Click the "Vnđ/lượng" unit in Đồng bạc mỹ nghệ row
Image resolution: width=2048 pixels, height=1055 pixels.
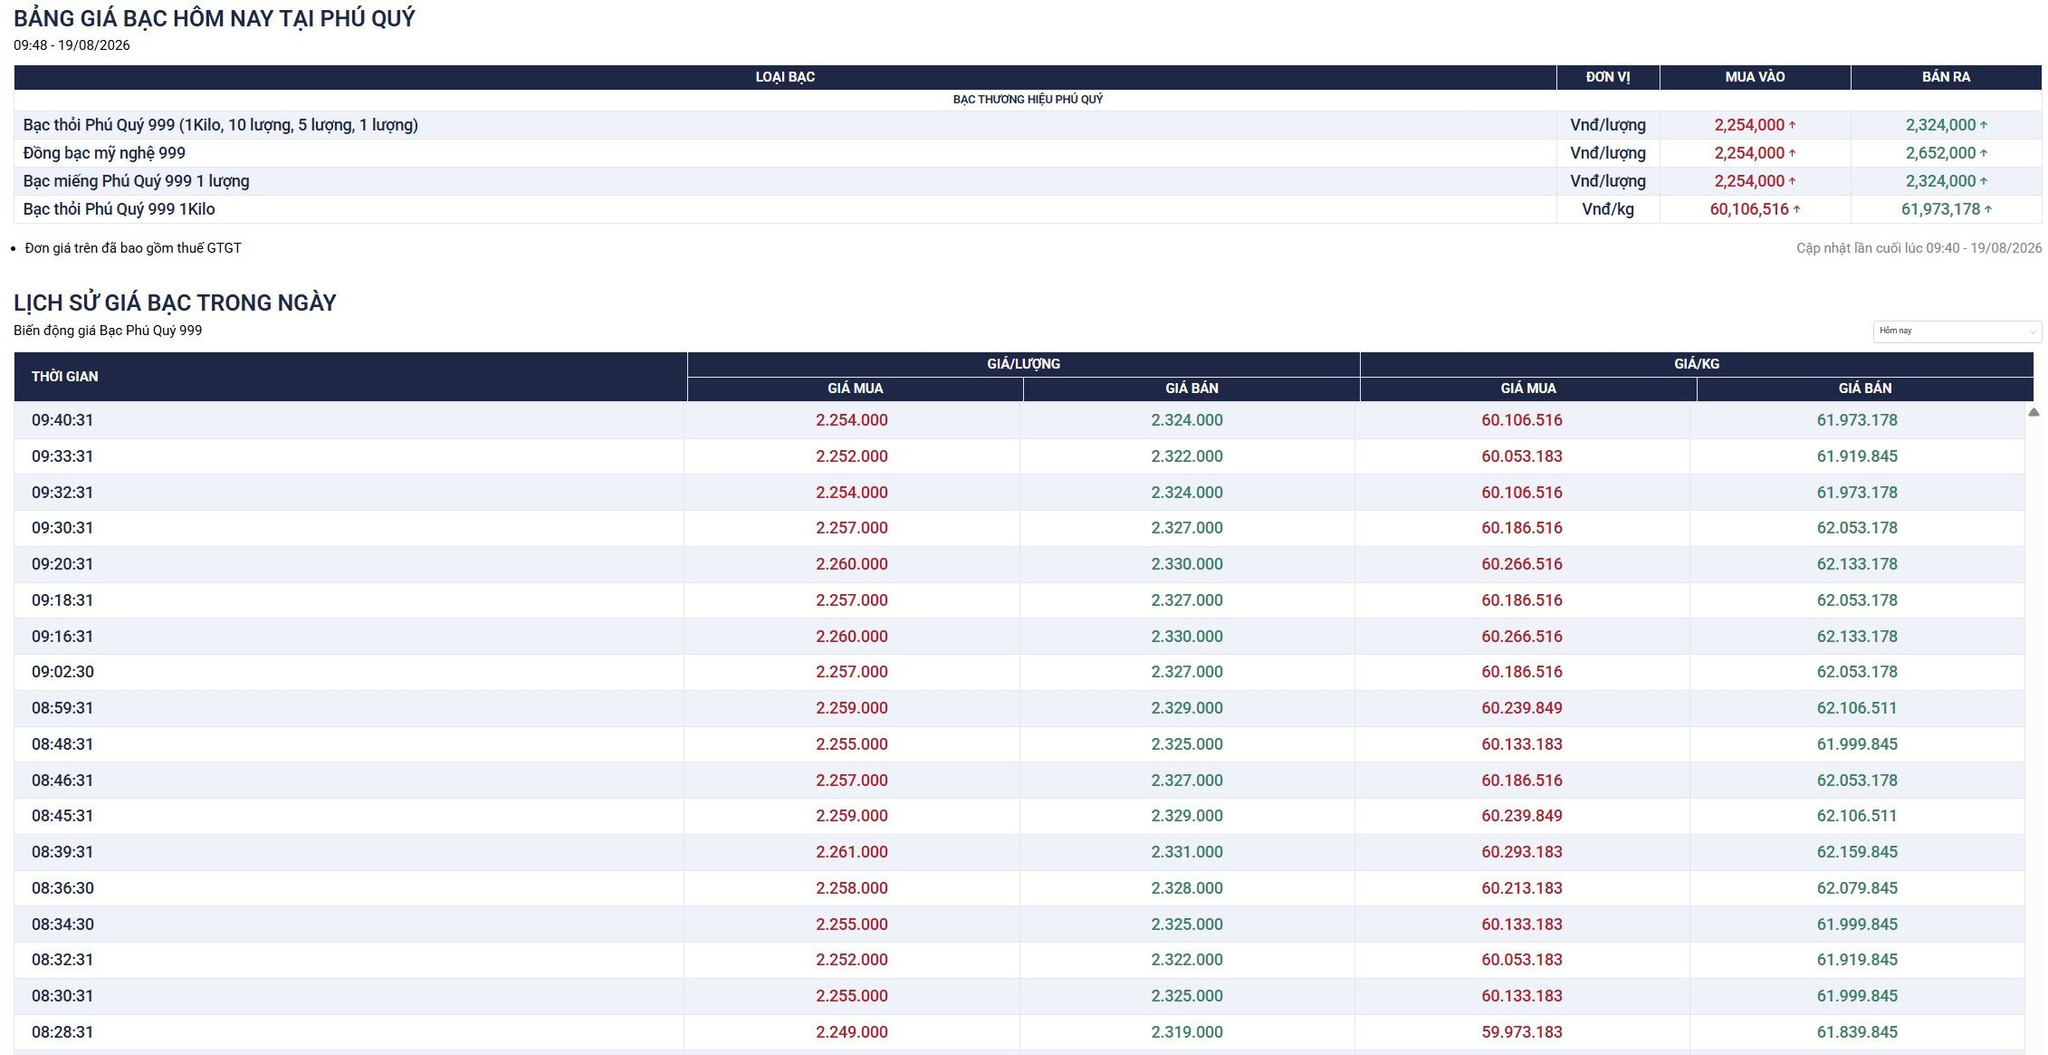[1608, 153]
